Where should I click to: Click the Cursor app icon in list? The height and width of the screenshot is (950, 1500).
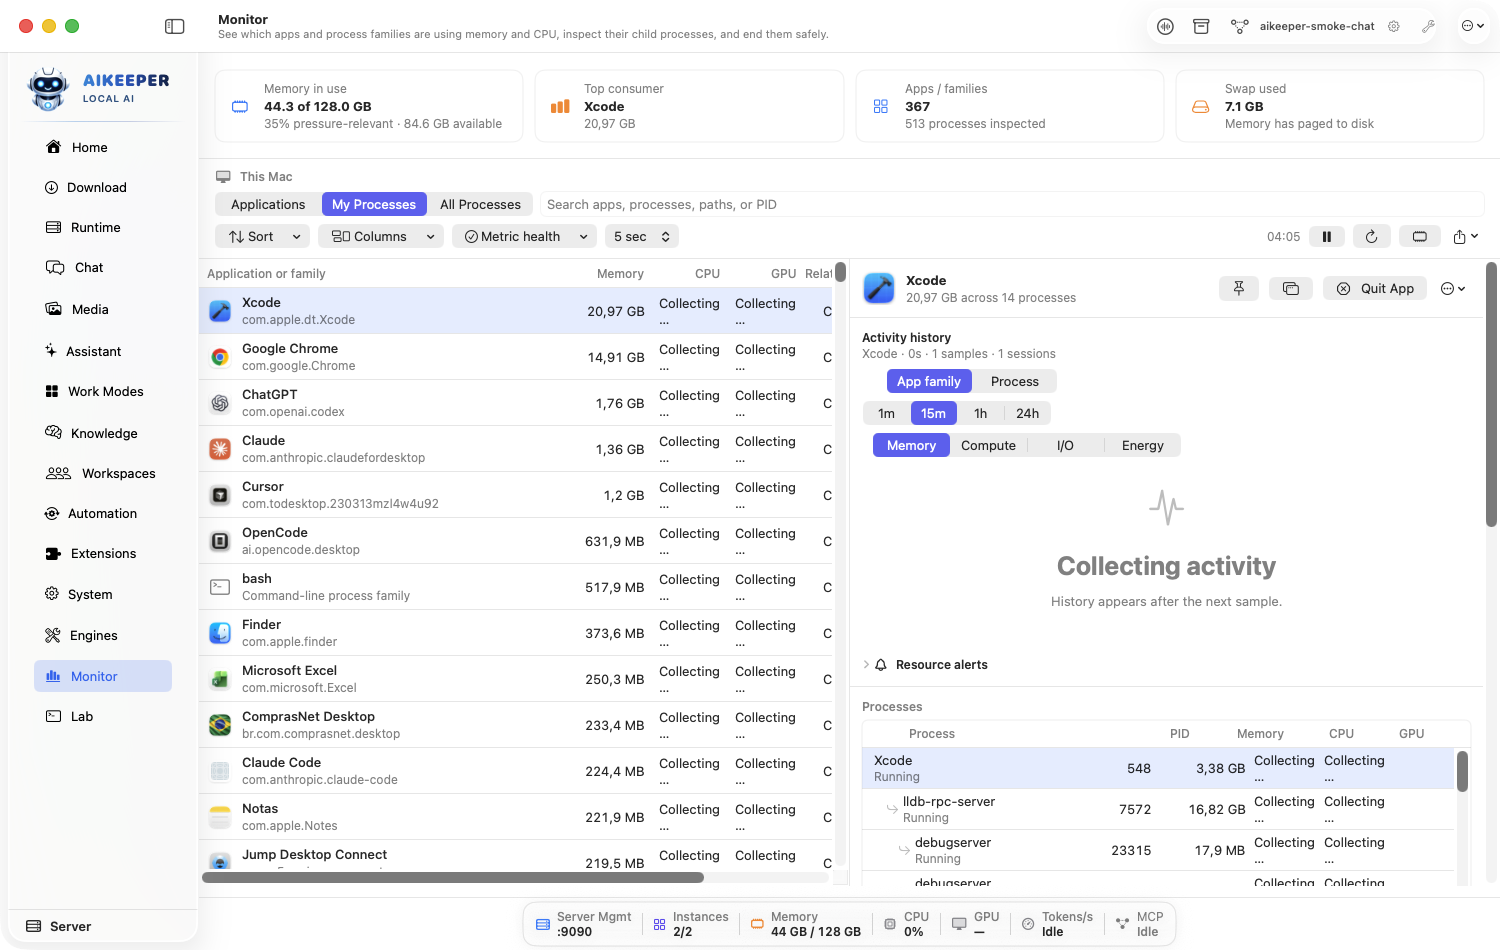click(220, 495)
